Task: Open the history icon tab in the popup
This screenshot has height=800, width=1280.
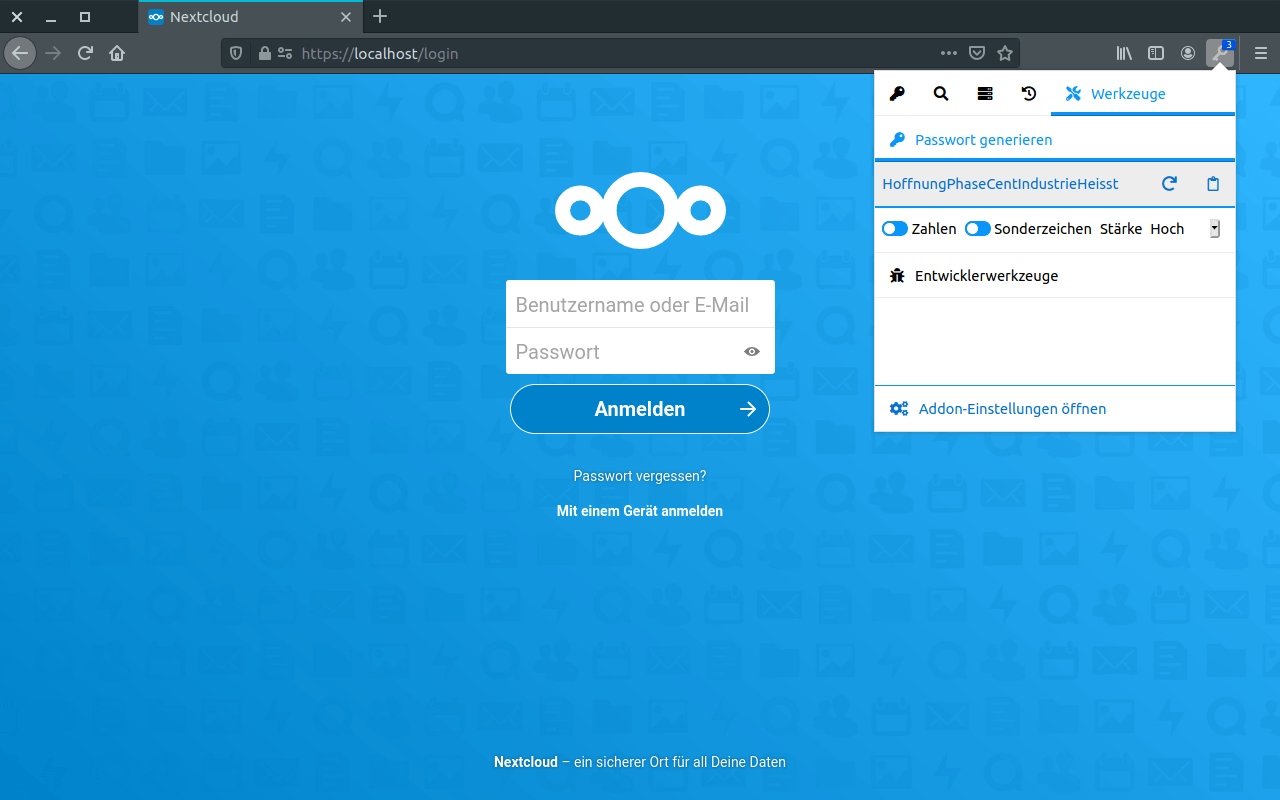Action: coord(1028,93)
